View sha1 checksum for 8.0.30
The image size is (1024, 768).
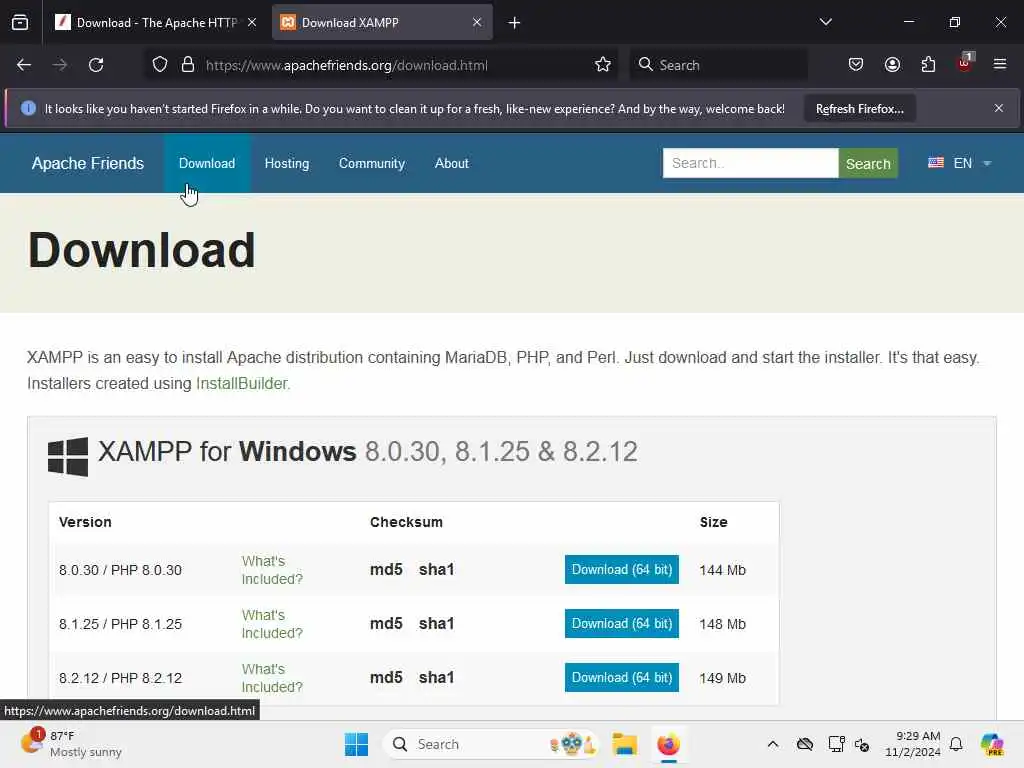436,569
